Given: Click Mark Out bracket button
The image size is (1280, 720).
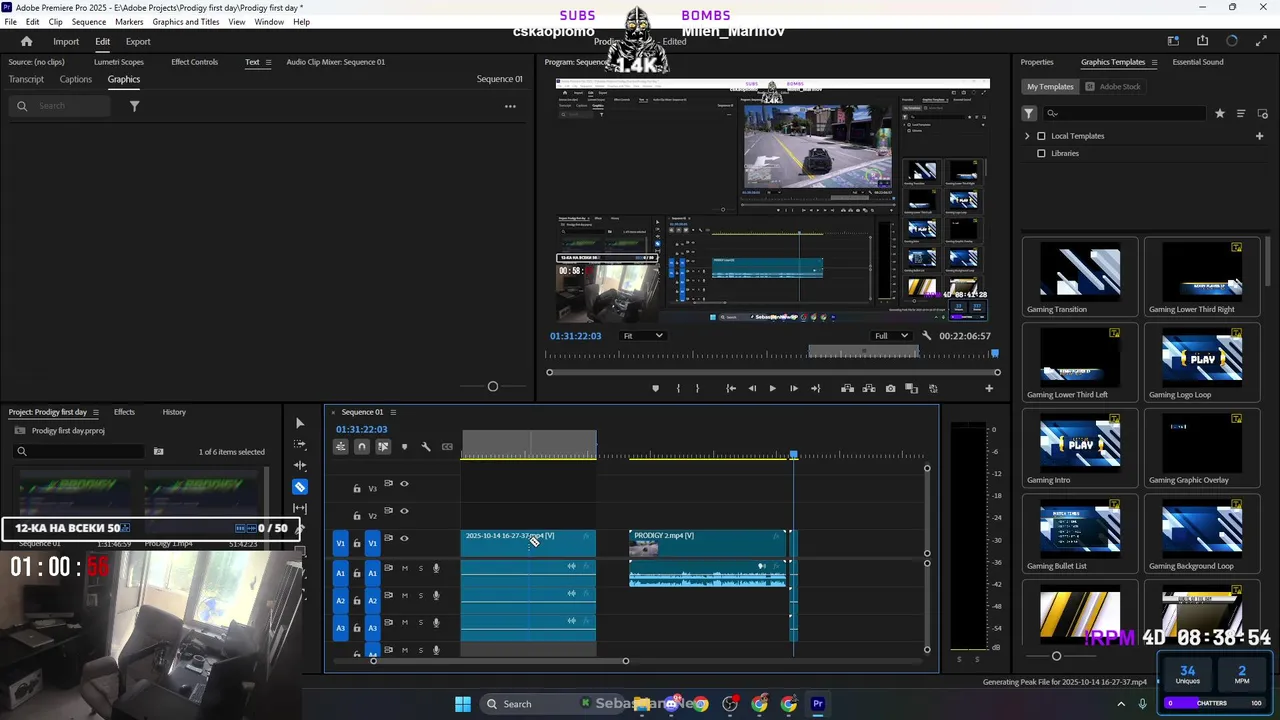Looking at the screenshot, I should coord(697,388).
